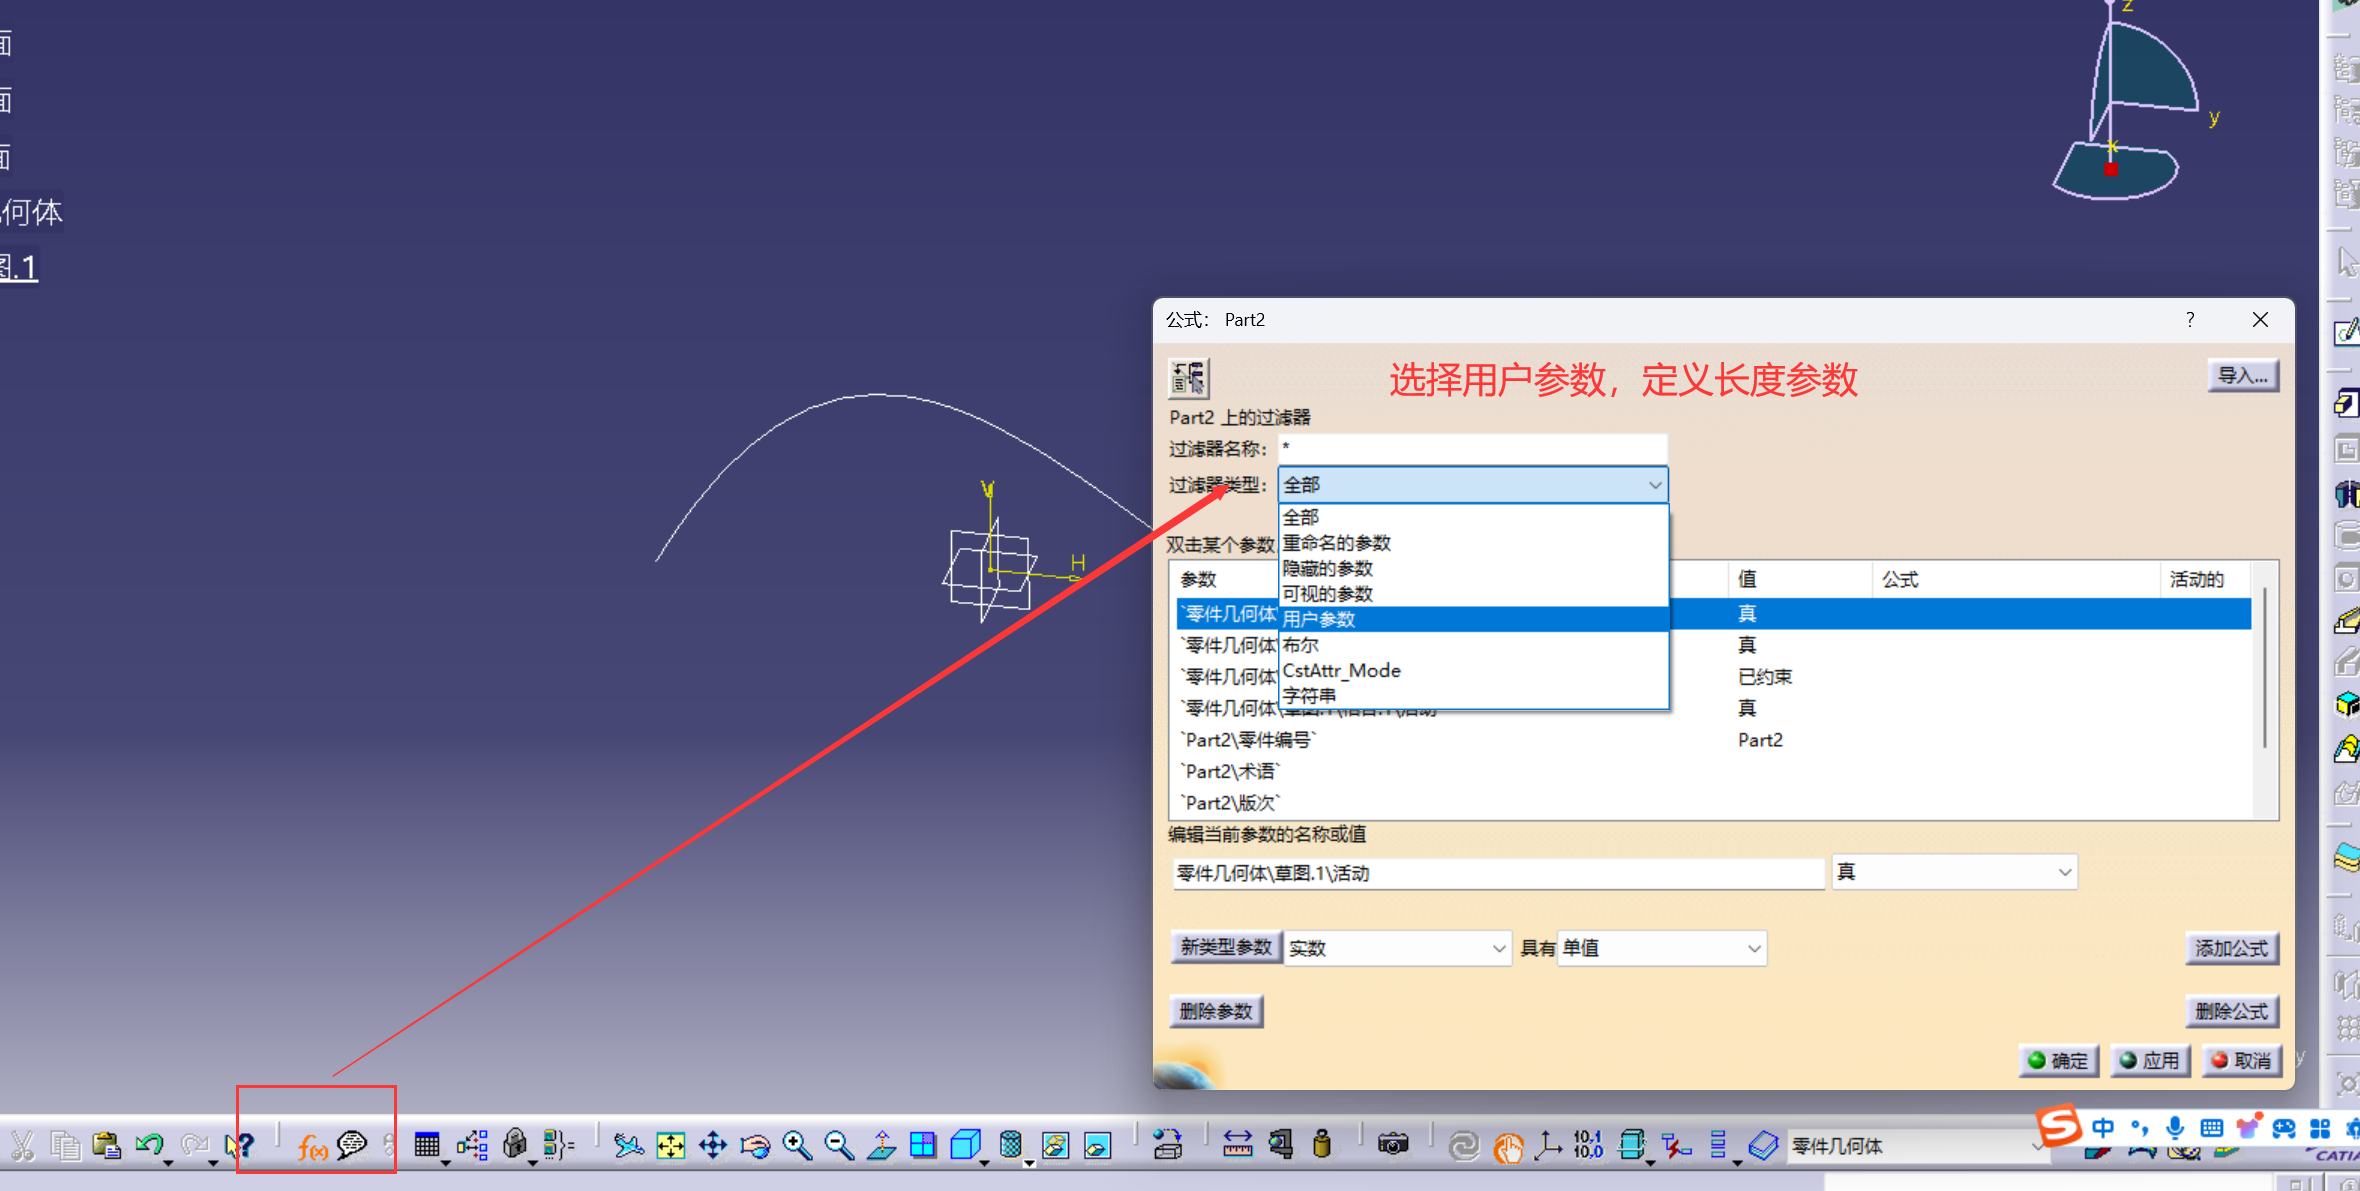Click the Design Table grid icon
This screenshot has height=1191, width=2360.
click(427, 1145)
